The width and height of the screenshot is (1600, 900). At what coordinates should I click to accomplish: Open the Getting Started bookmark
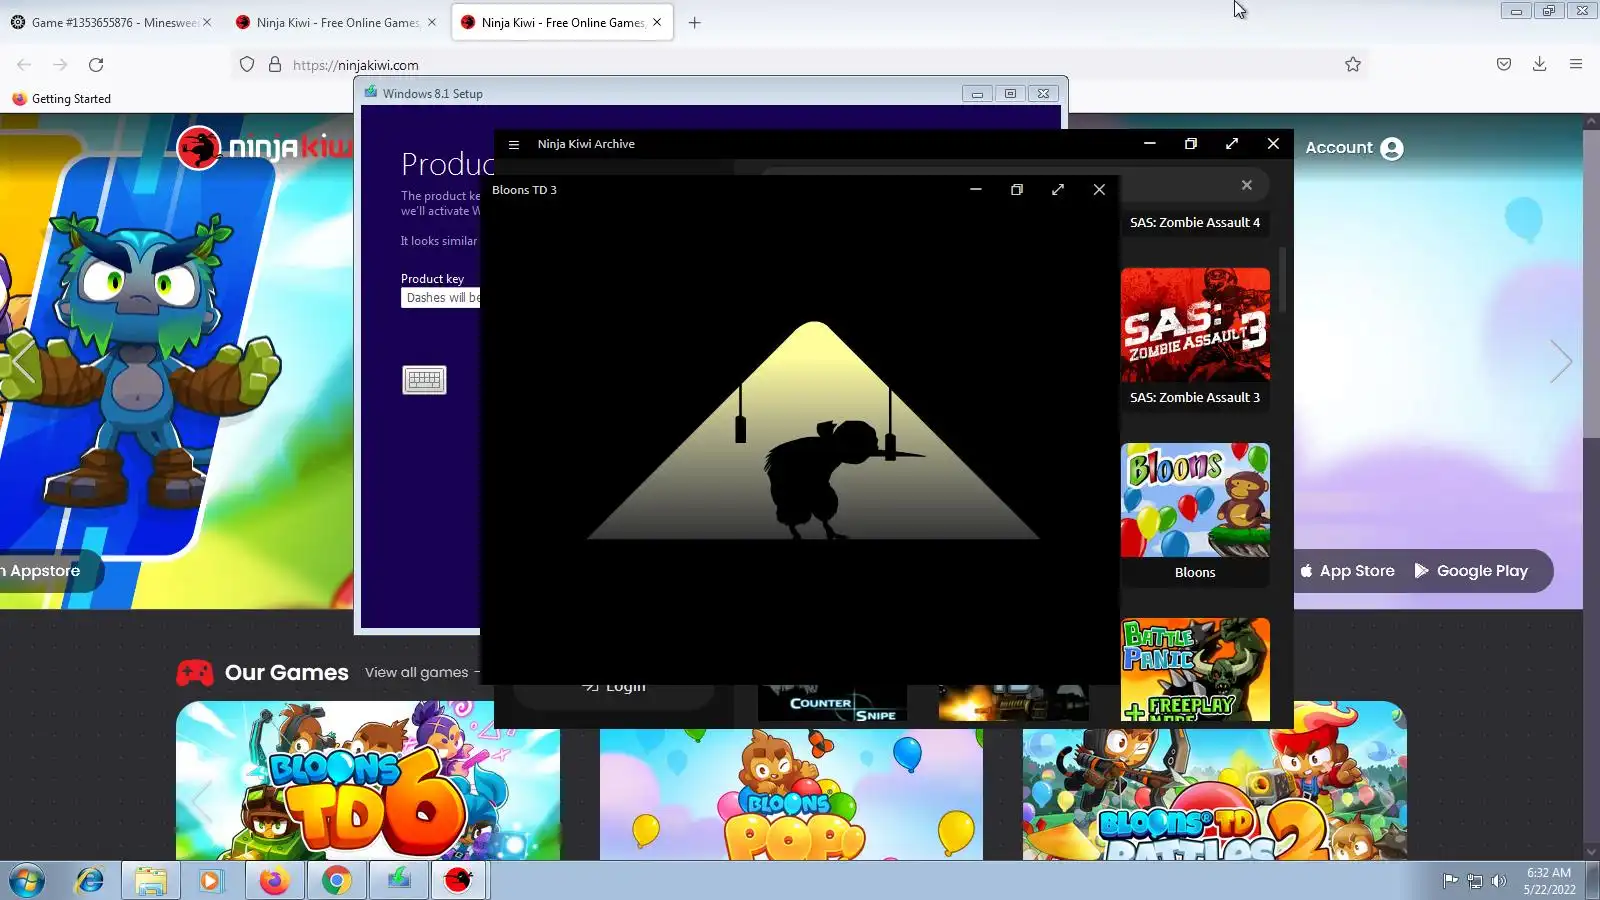[61, 99]
